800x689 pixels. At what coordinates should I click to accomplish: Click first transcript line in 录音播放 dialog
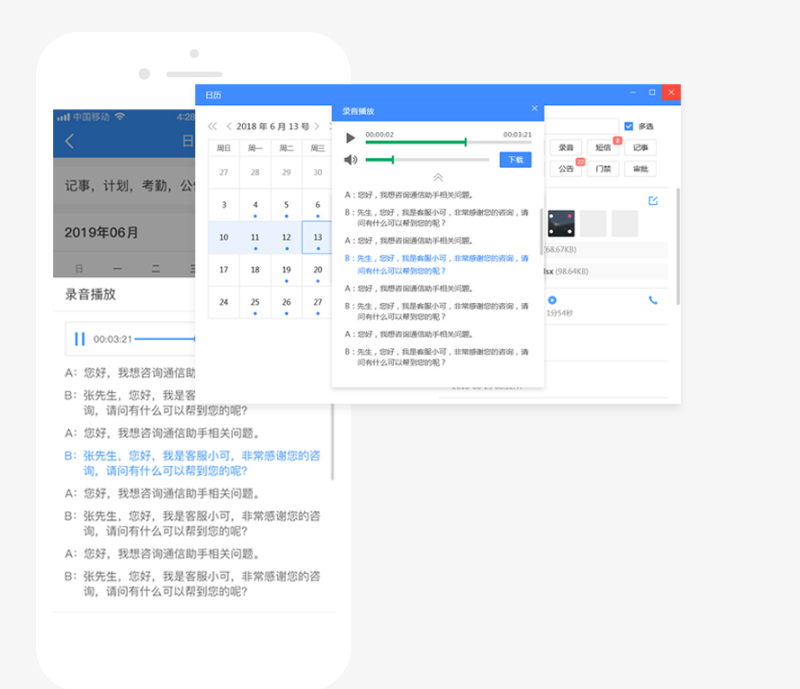point(409,195)
